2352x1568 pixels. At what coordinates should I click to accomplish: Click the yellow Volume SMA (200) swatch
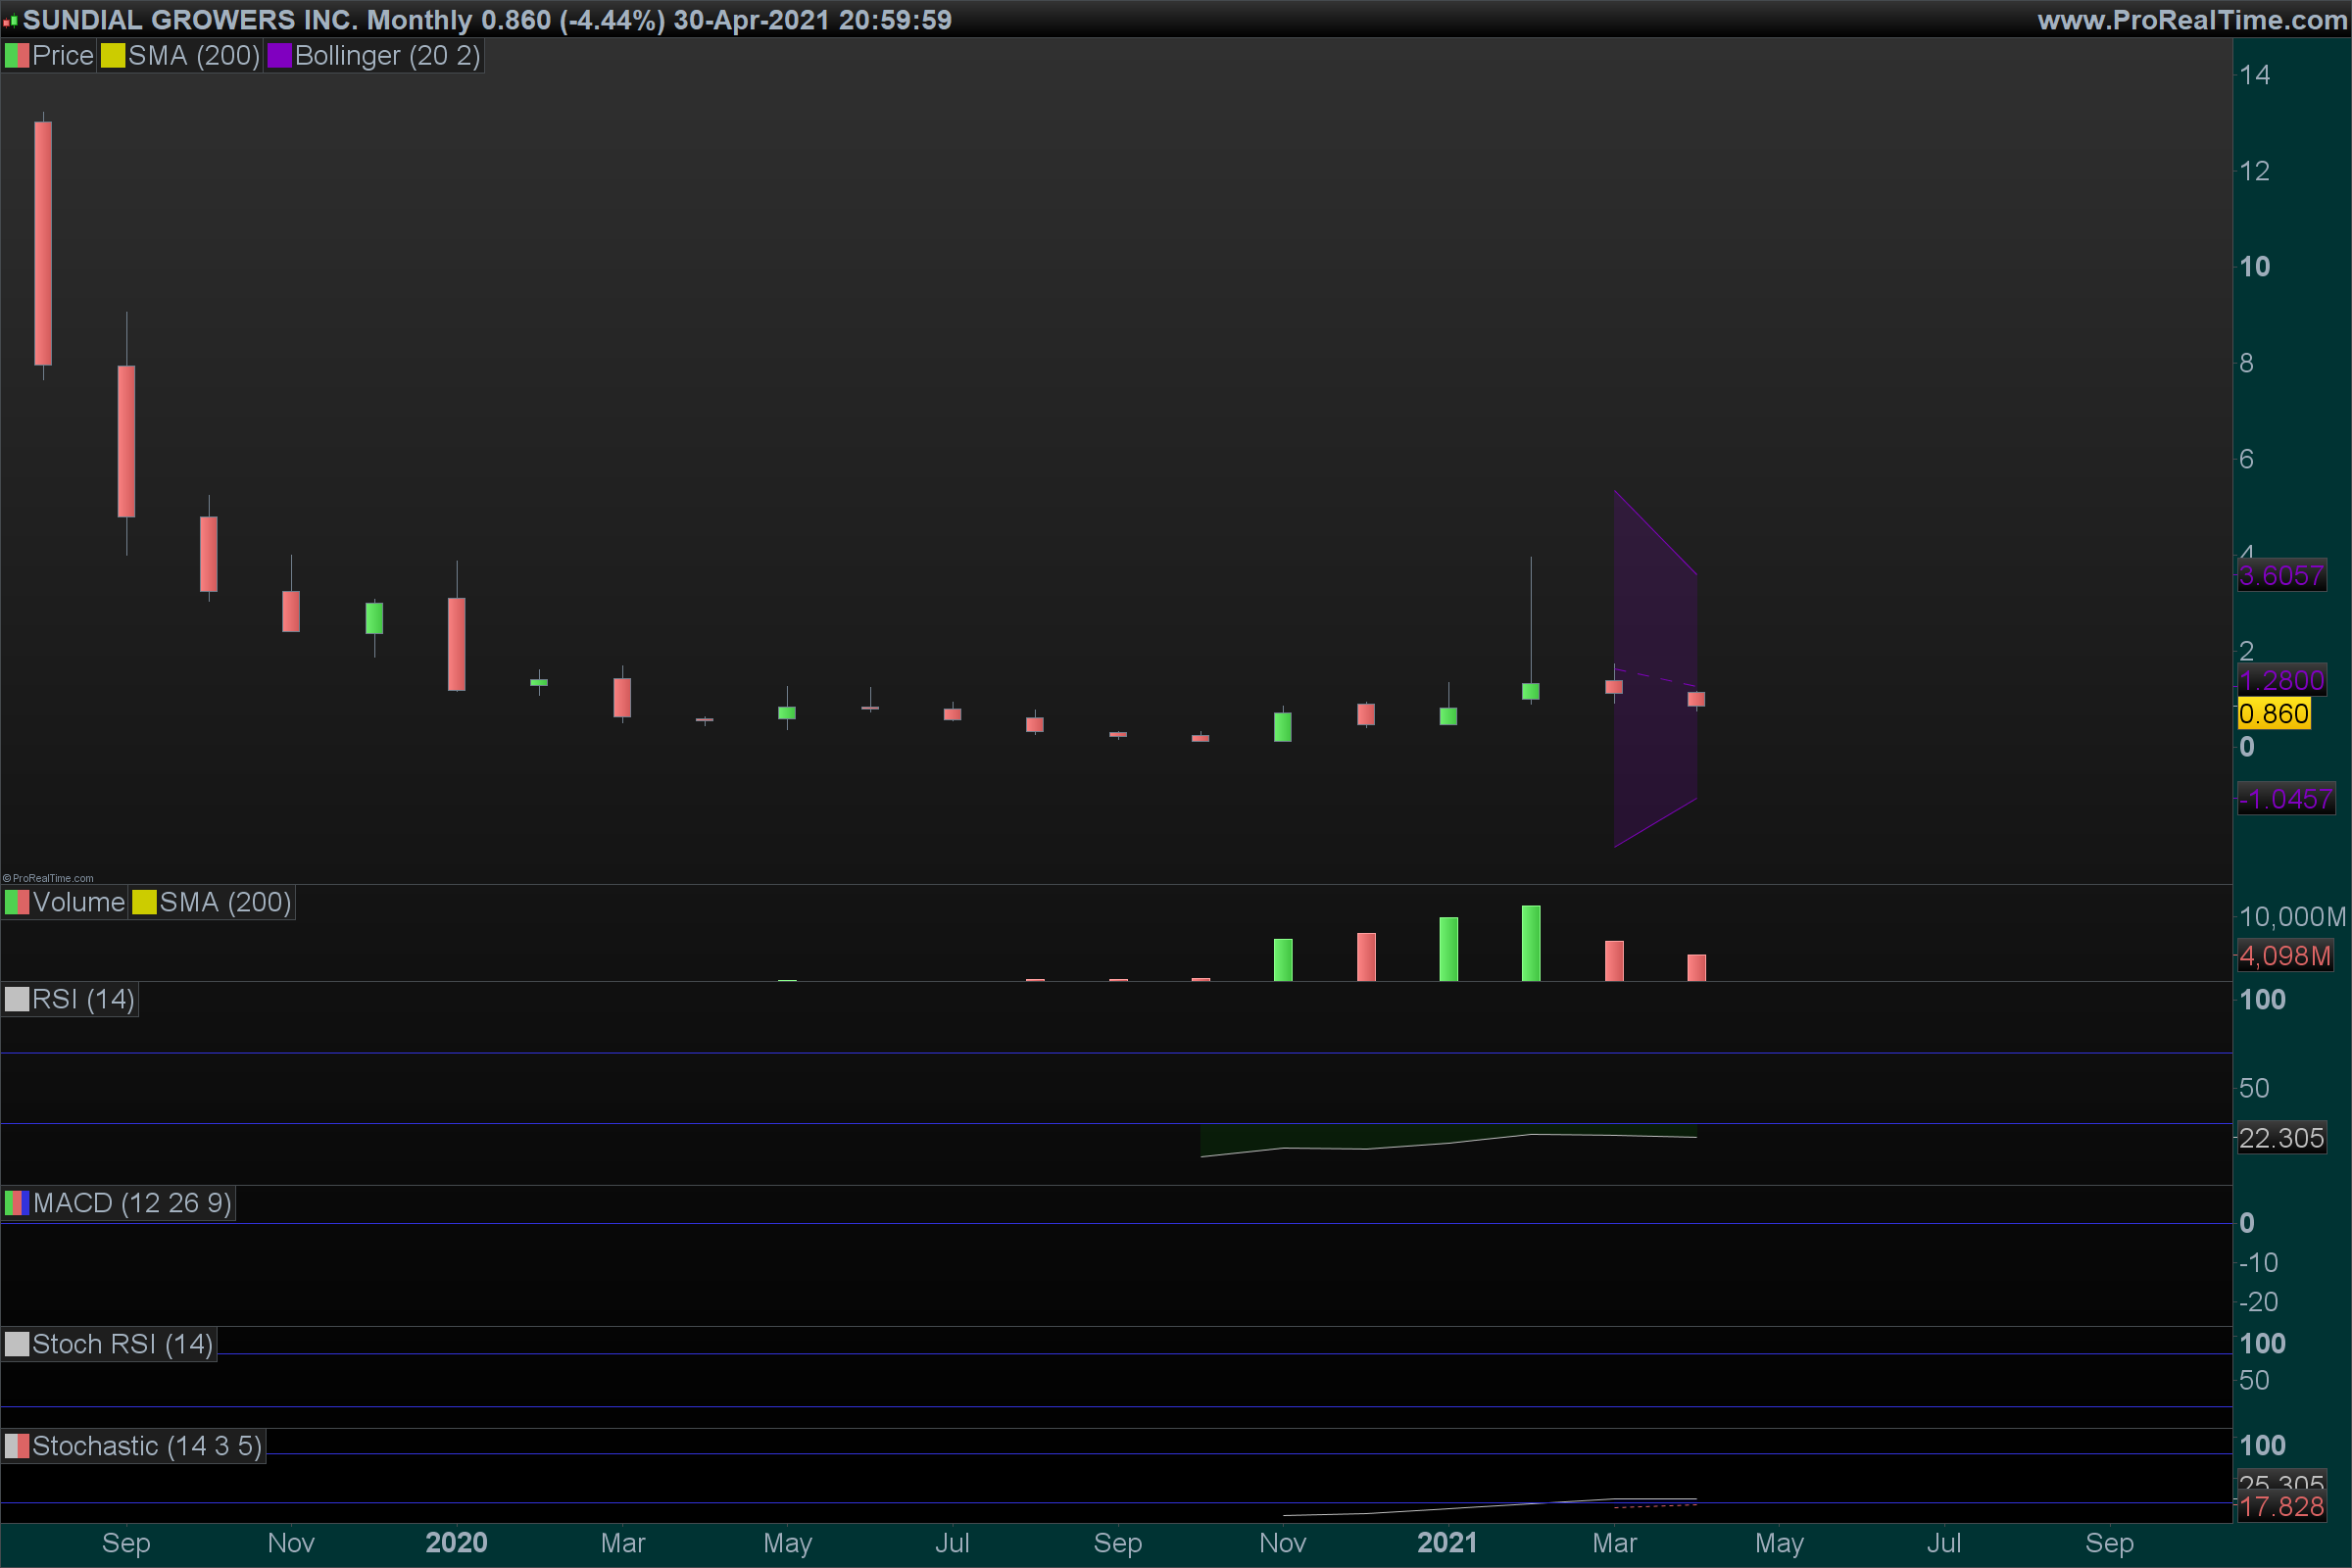[145, 903]
